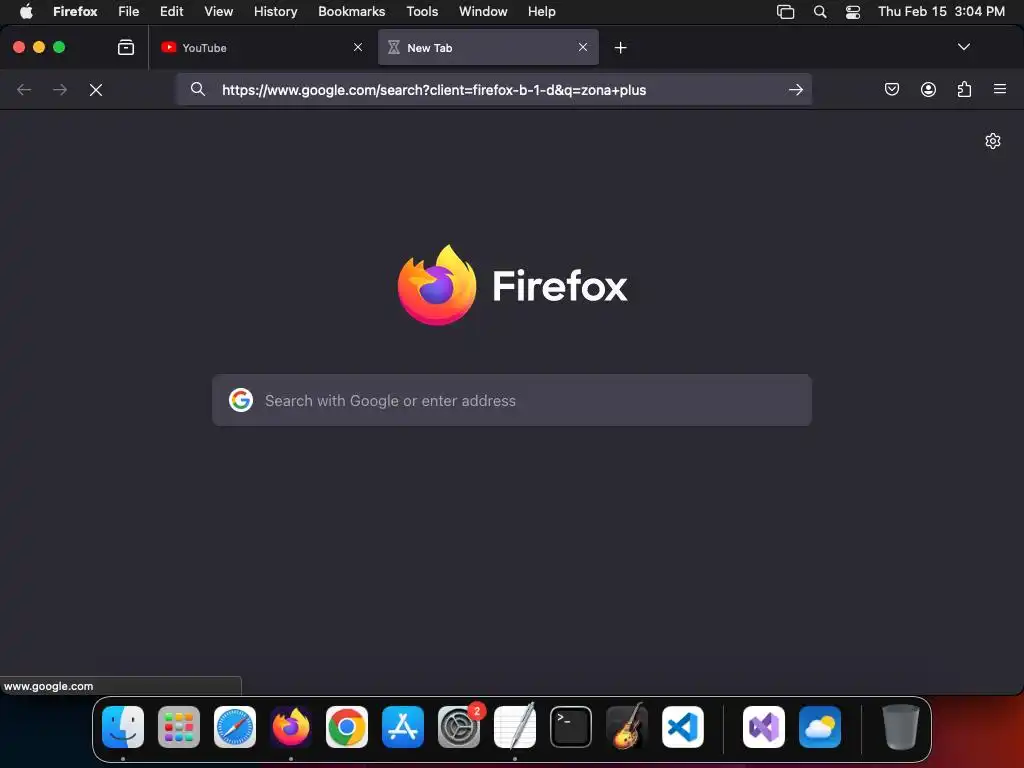Click the address bar URL field
Viewport: 1024px width, 768px height.
(x=493, y=89)
